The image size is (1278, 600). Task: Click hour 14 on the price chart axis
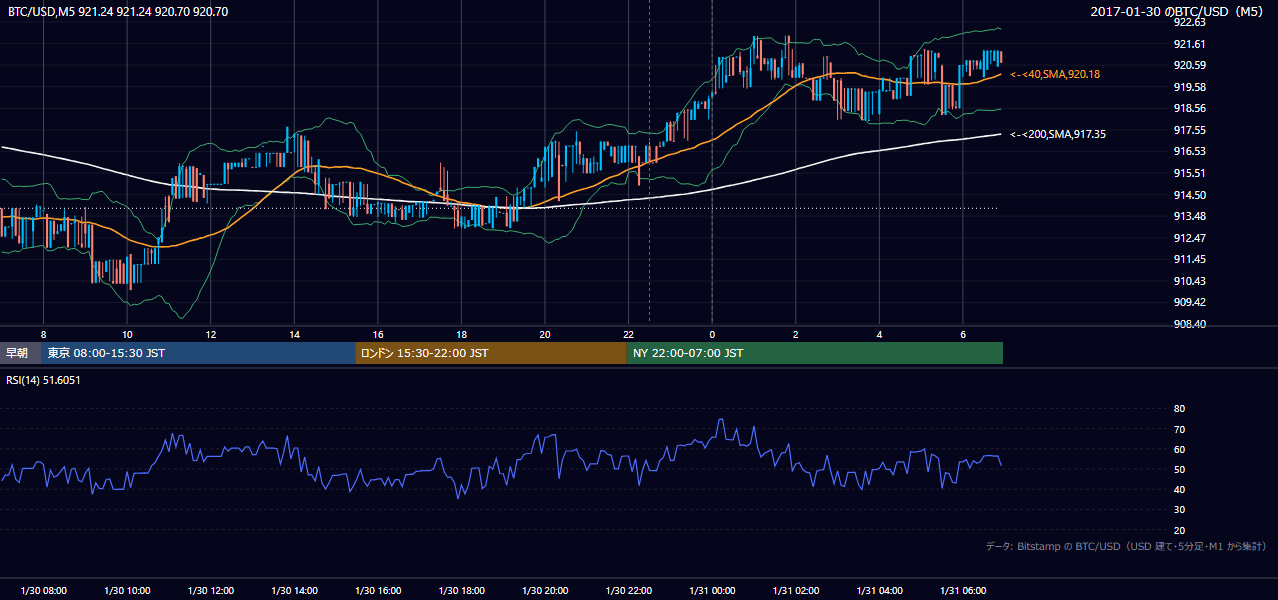pos(294,334)
